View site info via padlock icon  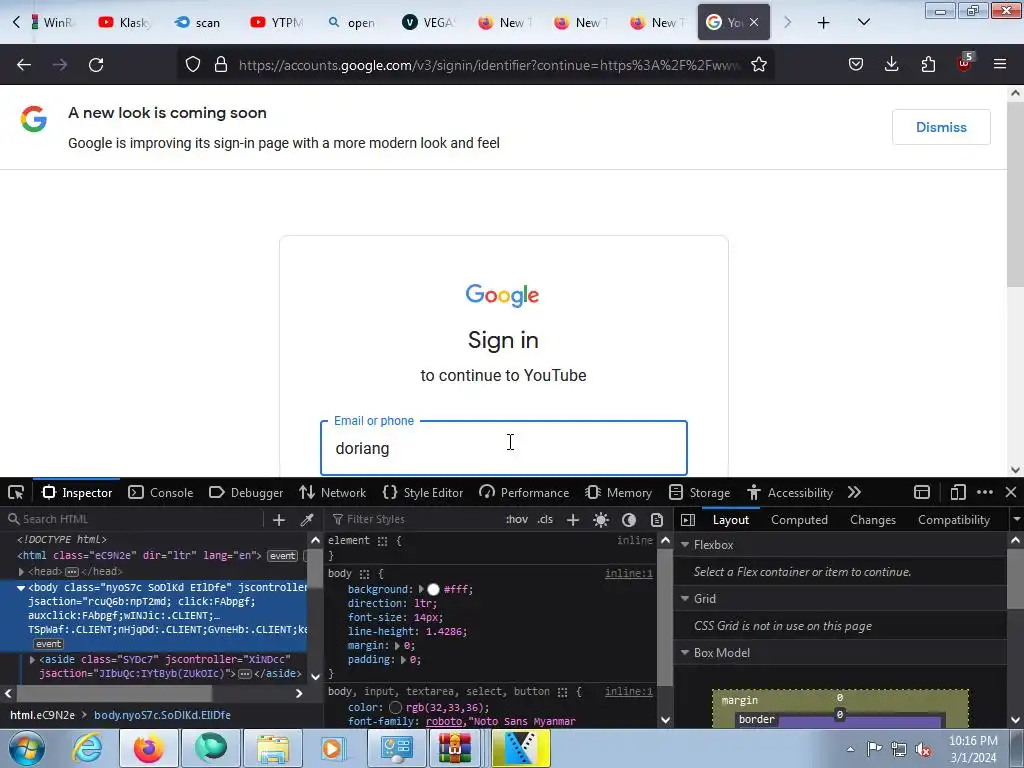click(x=221, y=65)
